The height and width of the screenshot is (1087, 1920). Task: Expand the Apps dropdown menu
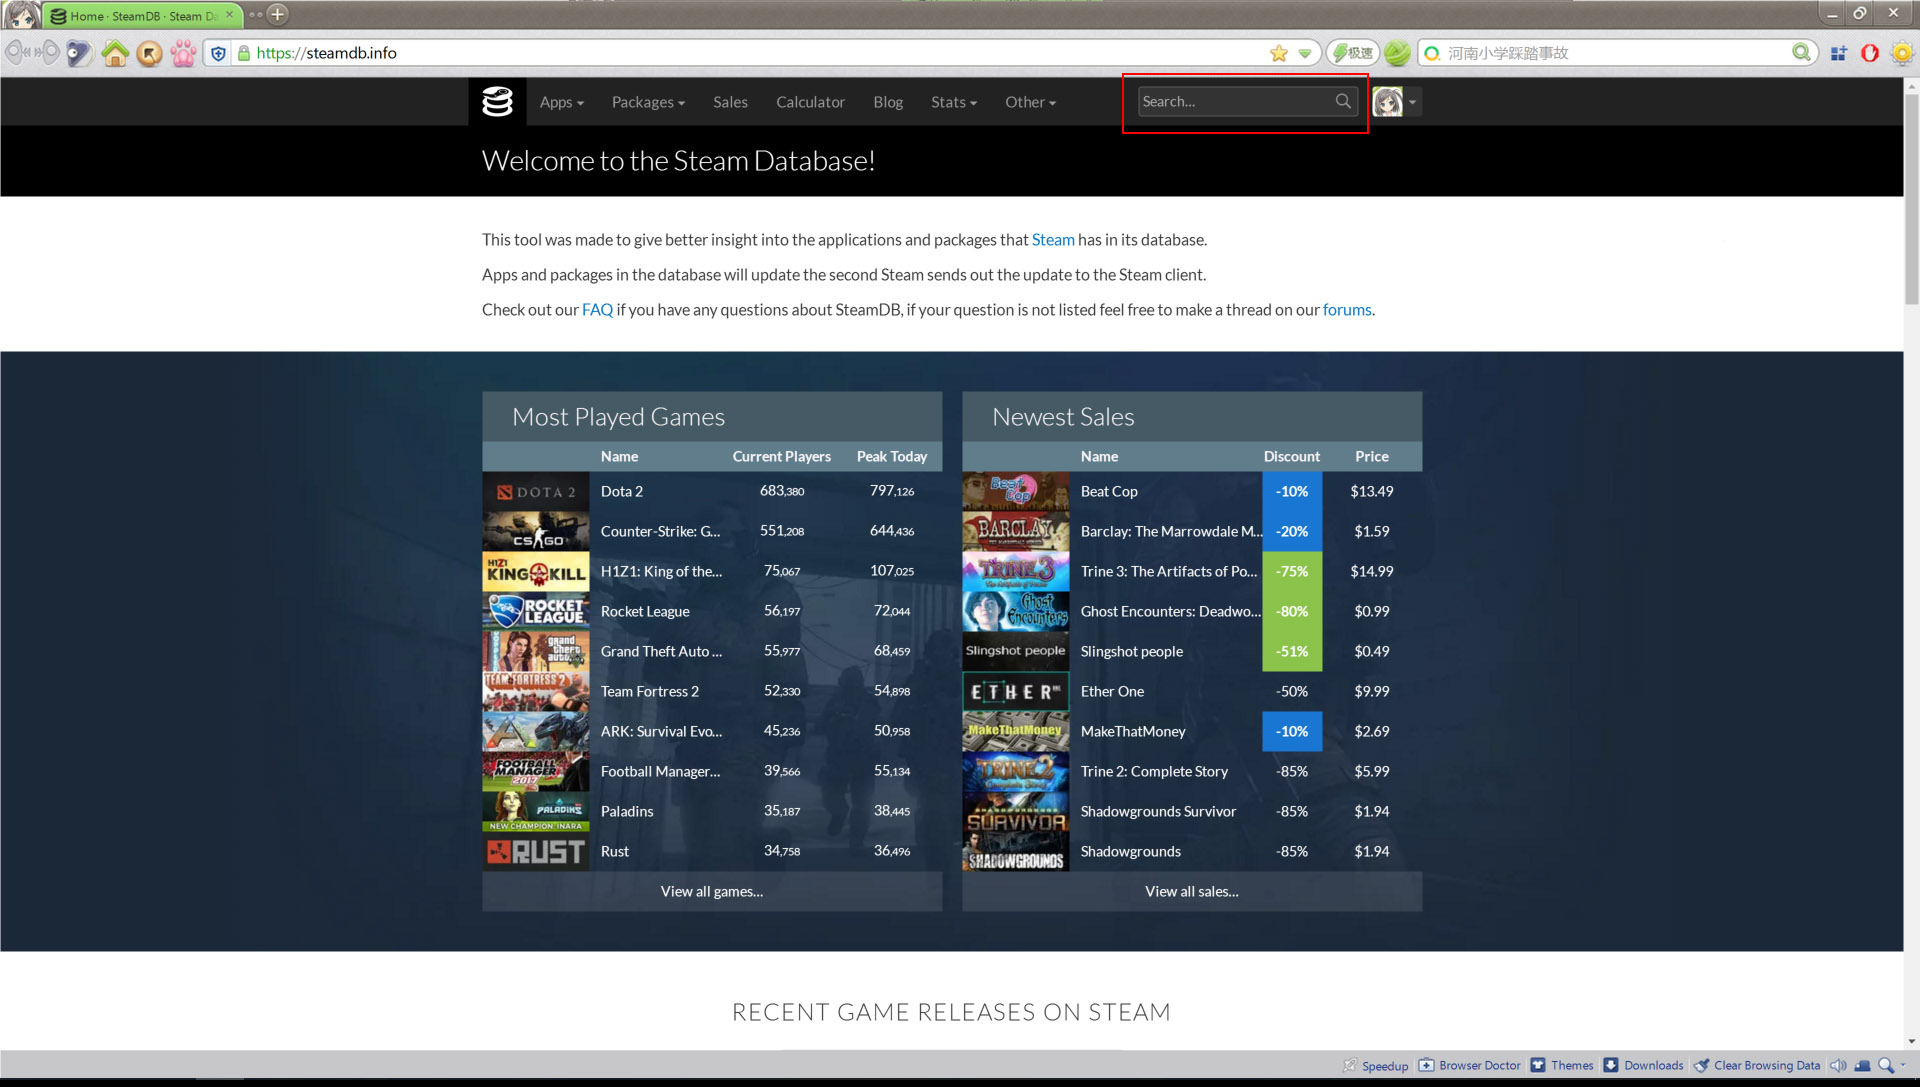coord(561,102)
